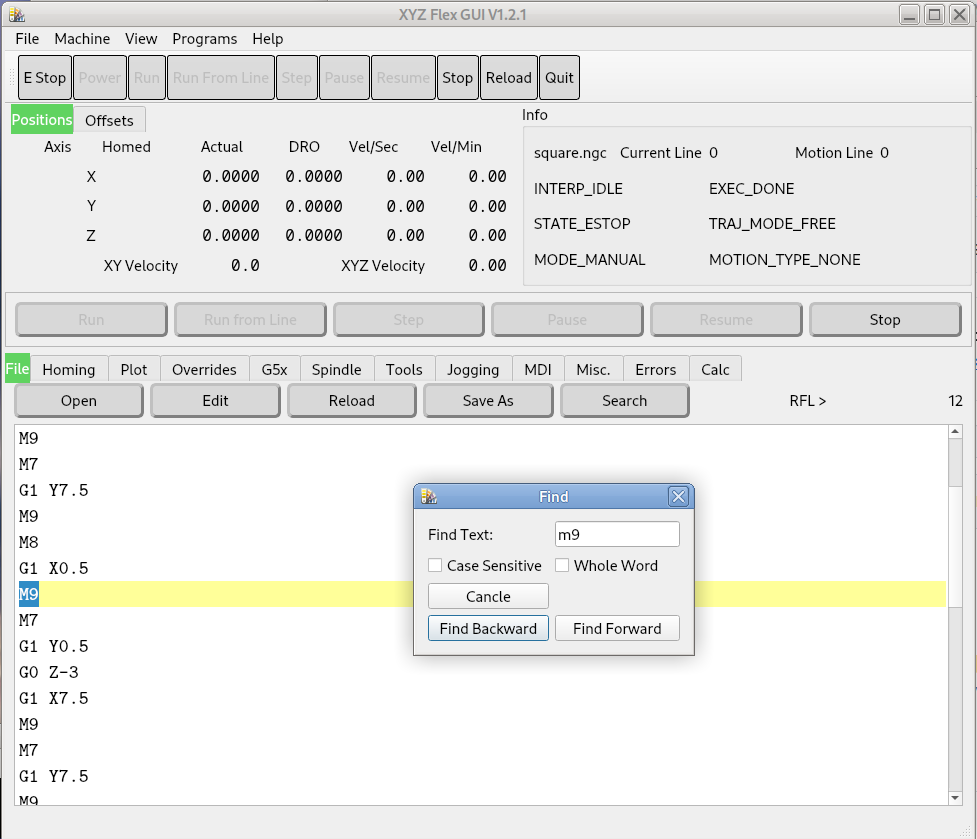Click the code scrollbar down arrow

pos(955,798)
